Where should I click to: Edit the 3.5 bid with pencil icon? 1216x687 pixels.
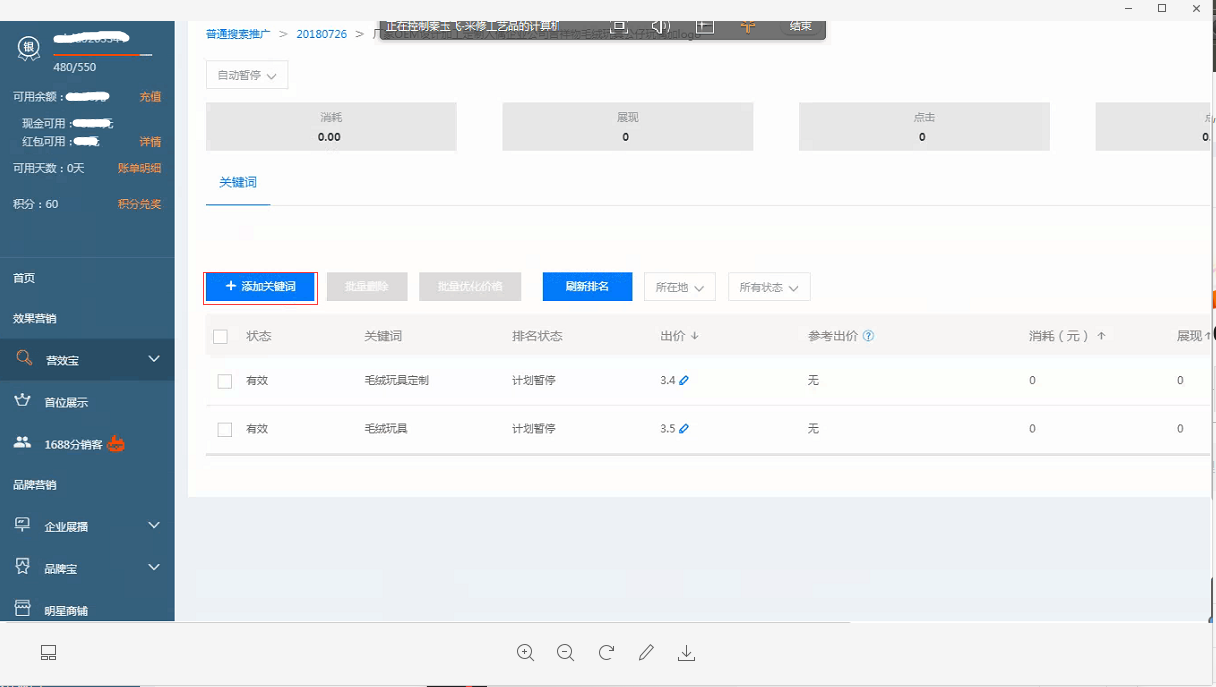[684, 429]
